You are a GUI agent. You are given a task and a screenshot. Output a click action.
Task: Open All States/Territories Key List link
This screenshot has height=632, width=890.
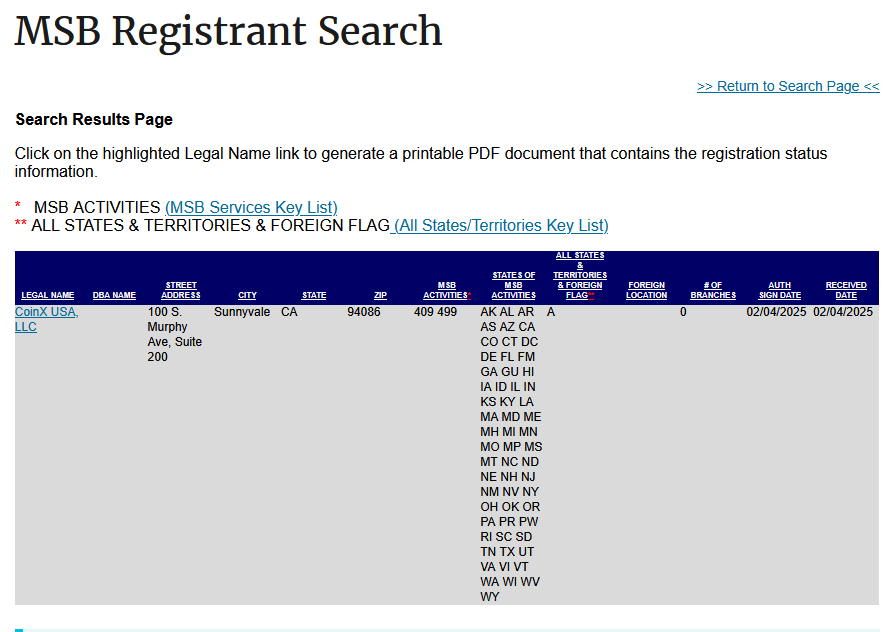click(499, 225)
